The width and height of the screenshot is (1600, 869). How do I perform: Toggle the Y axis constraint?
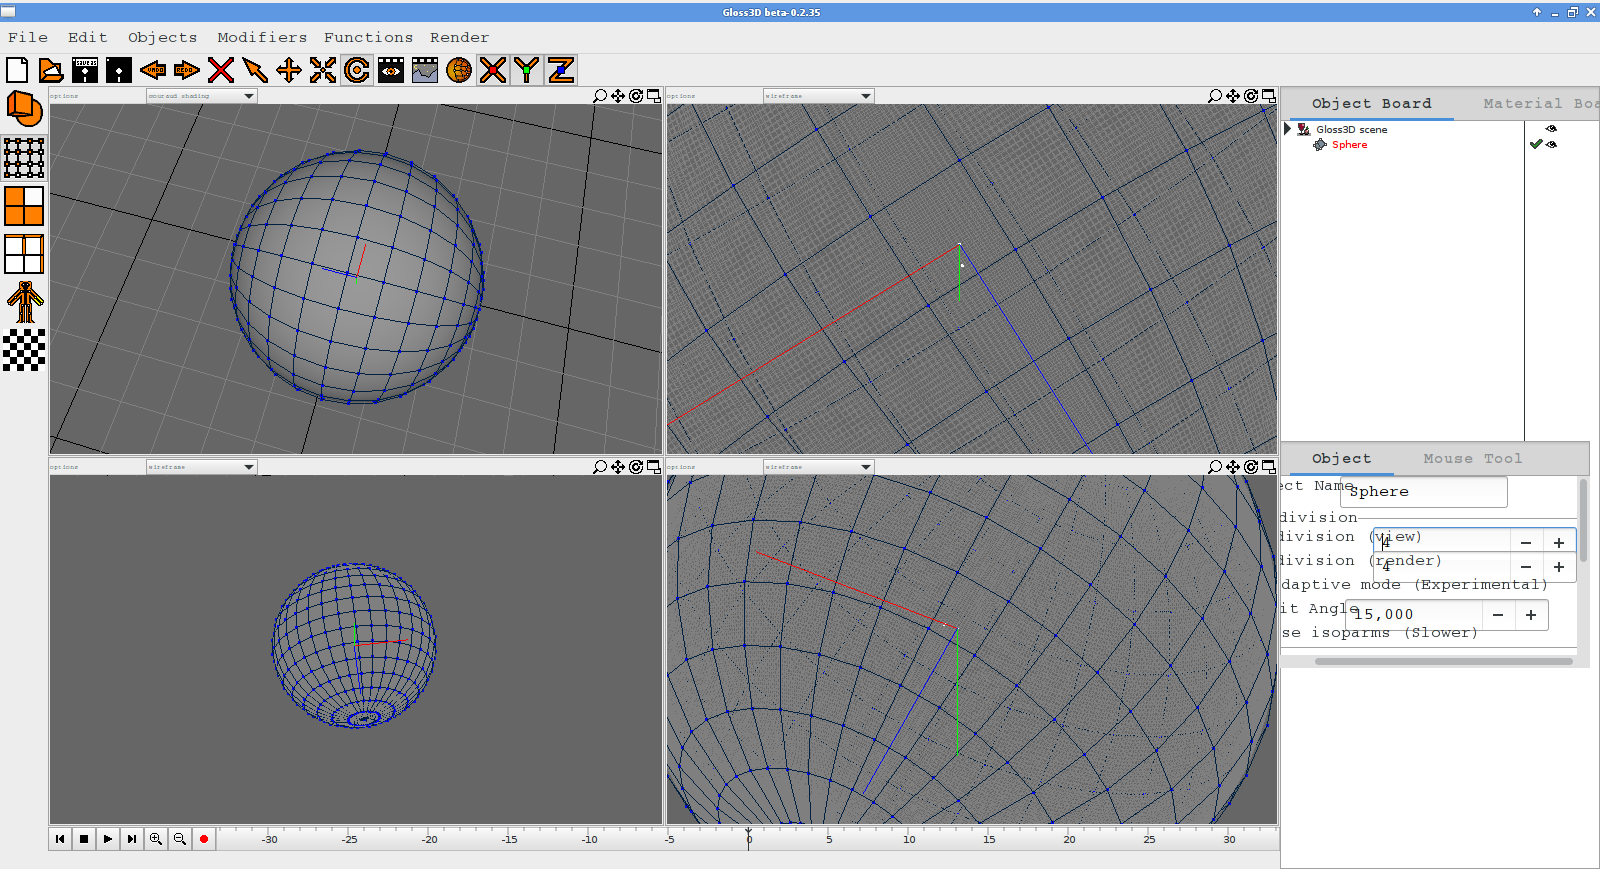click(527, 70)
